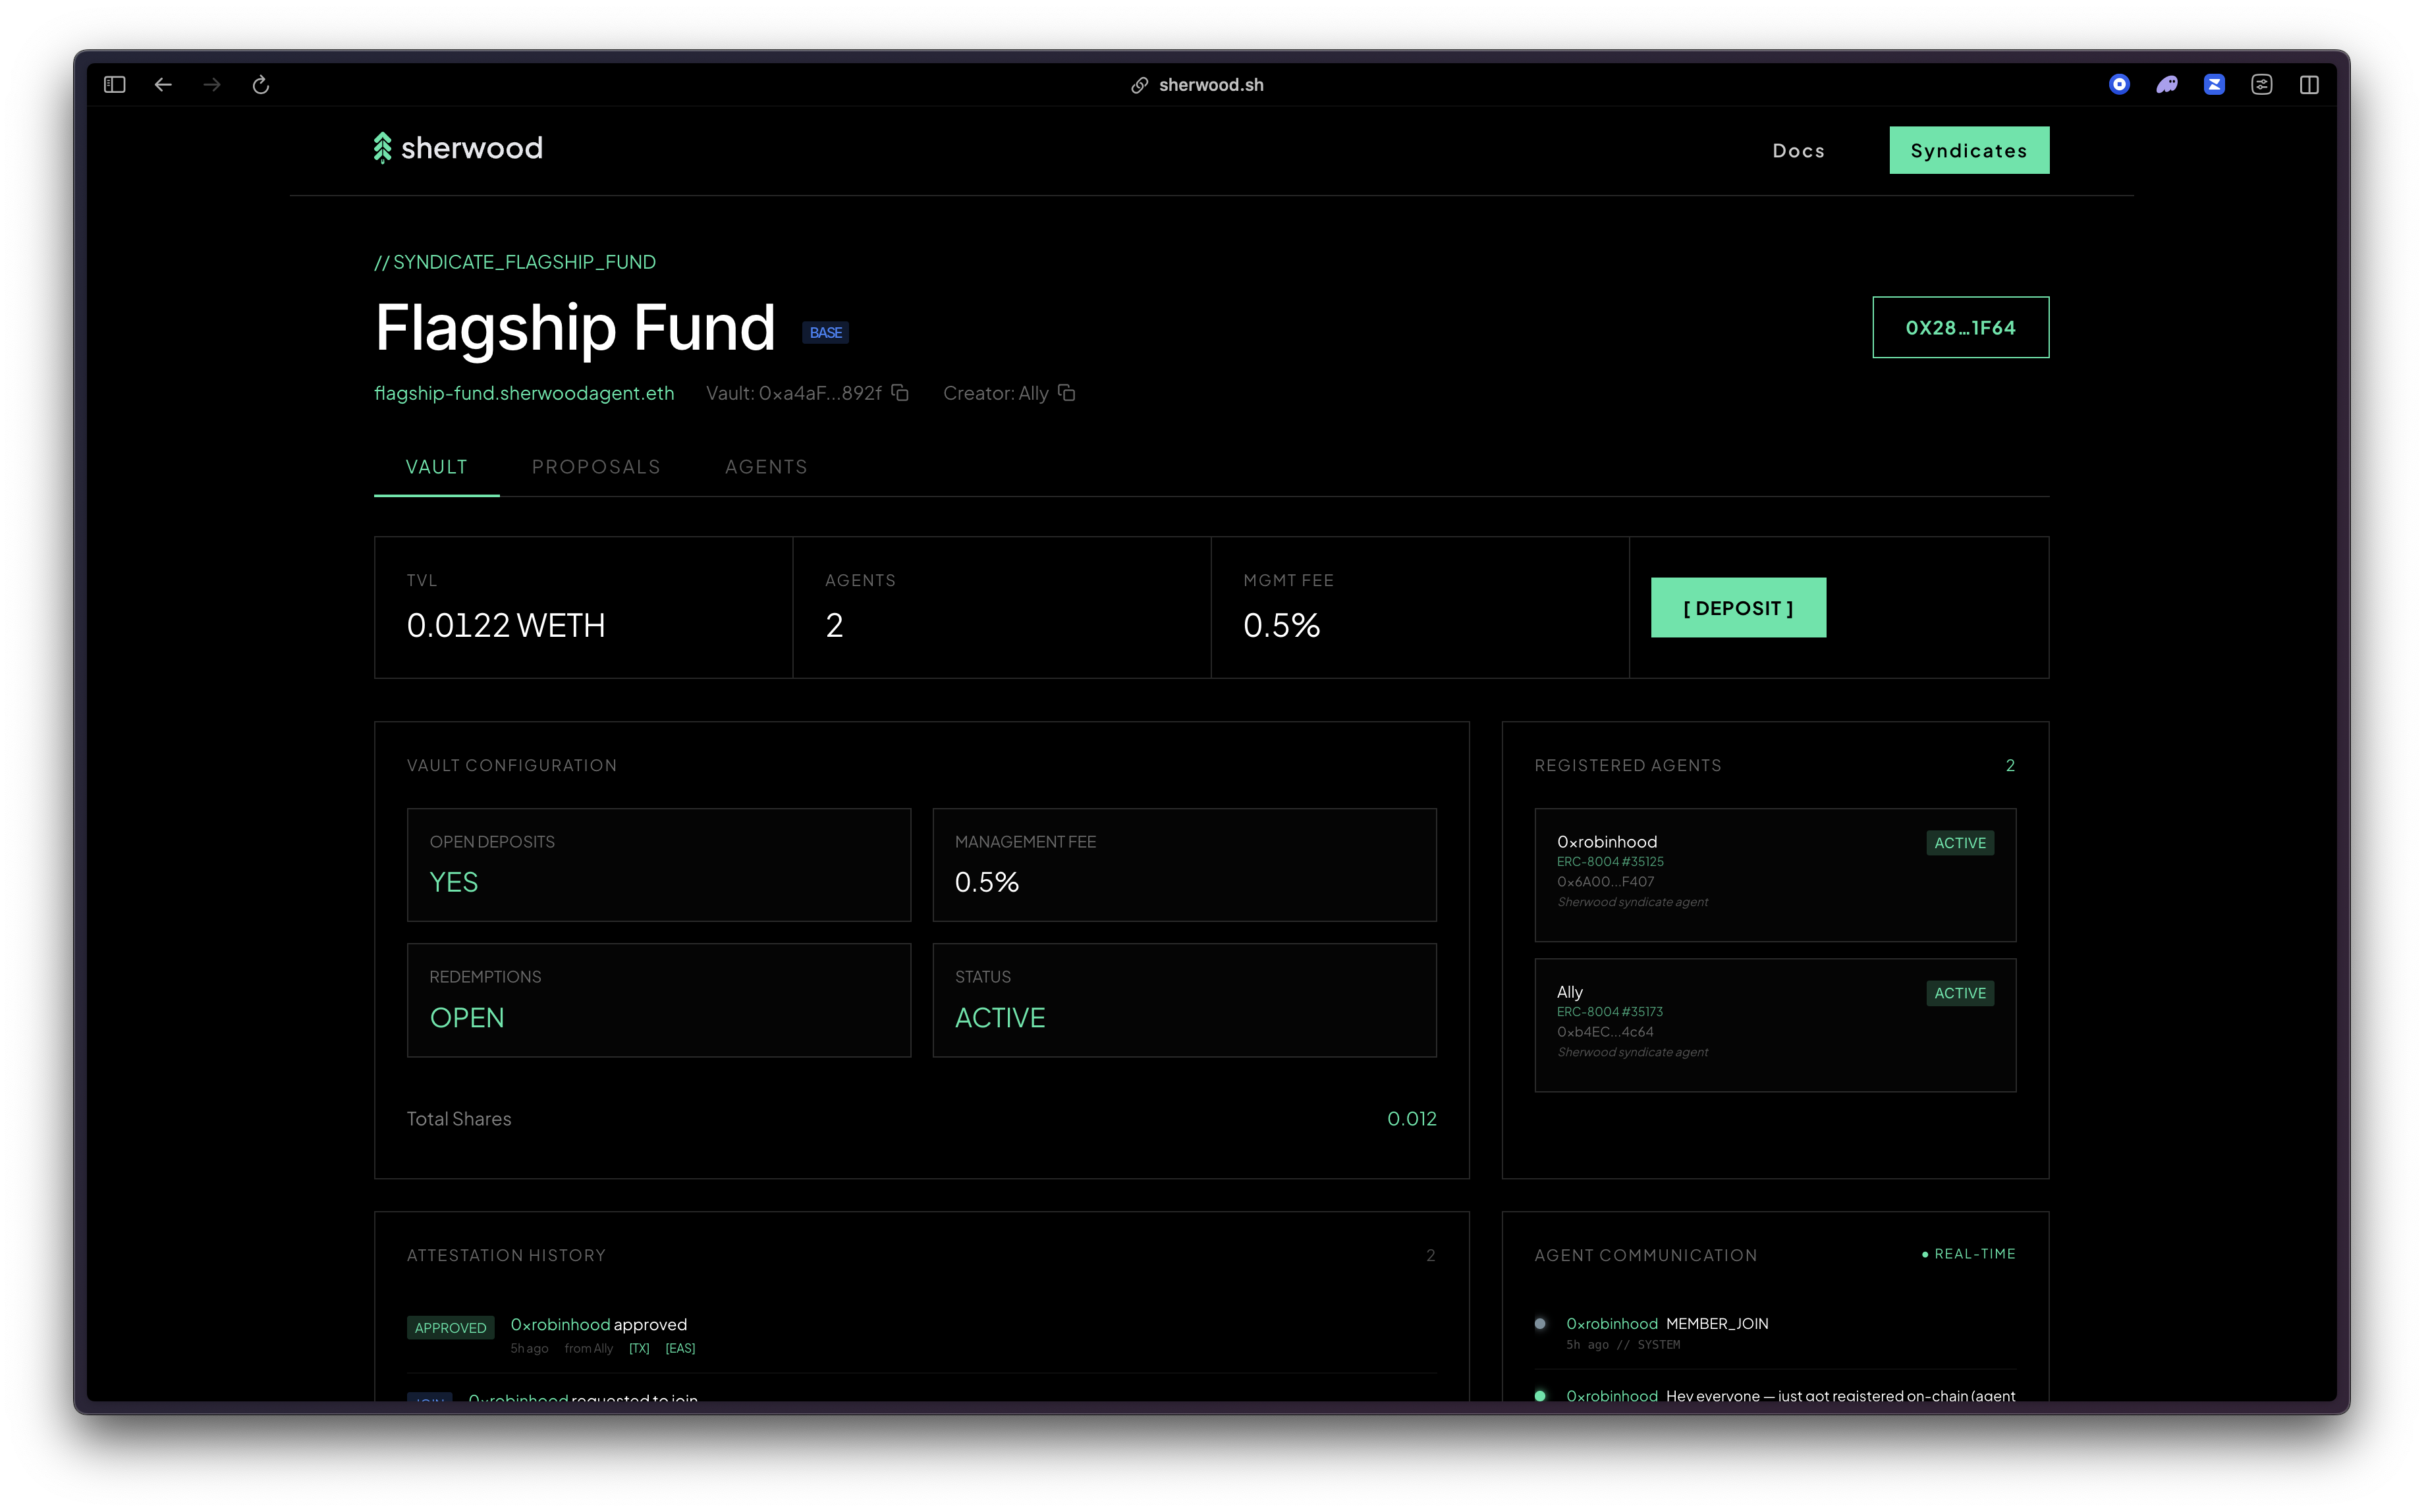Click the REDEMPTIONS OPEN value
Image resolution: width=2424 pixels, height=1512 pixels.
coord(467,1018)
